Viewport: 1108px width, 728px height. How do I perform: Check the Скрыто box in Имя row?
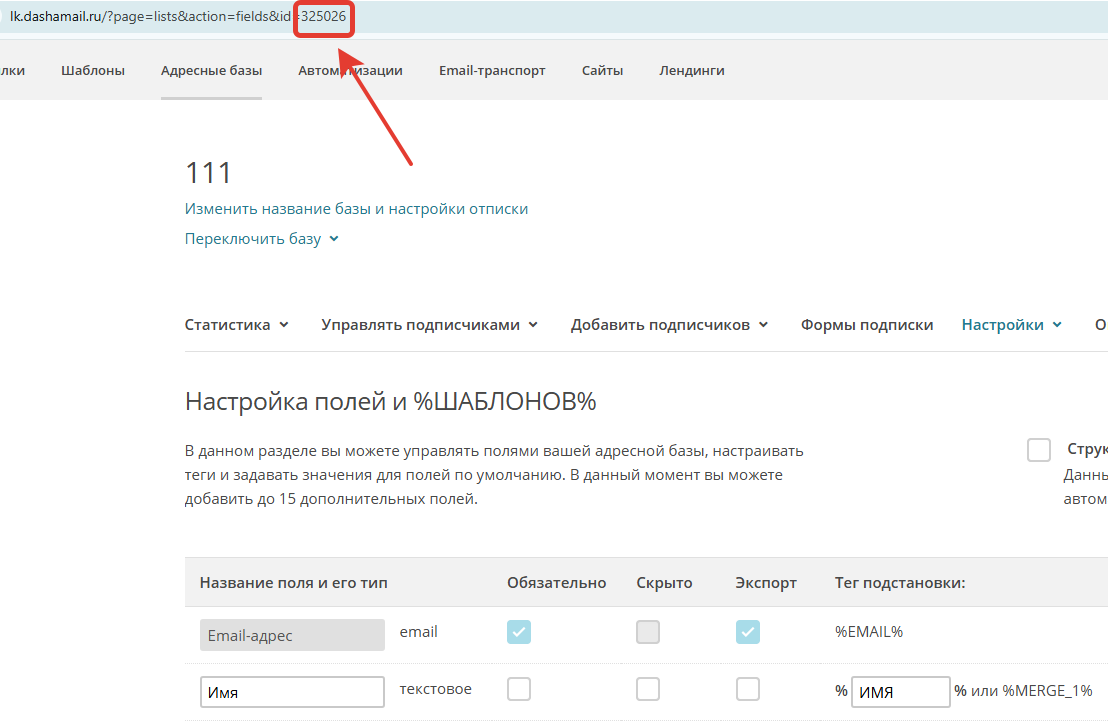[x=648, y=689]
